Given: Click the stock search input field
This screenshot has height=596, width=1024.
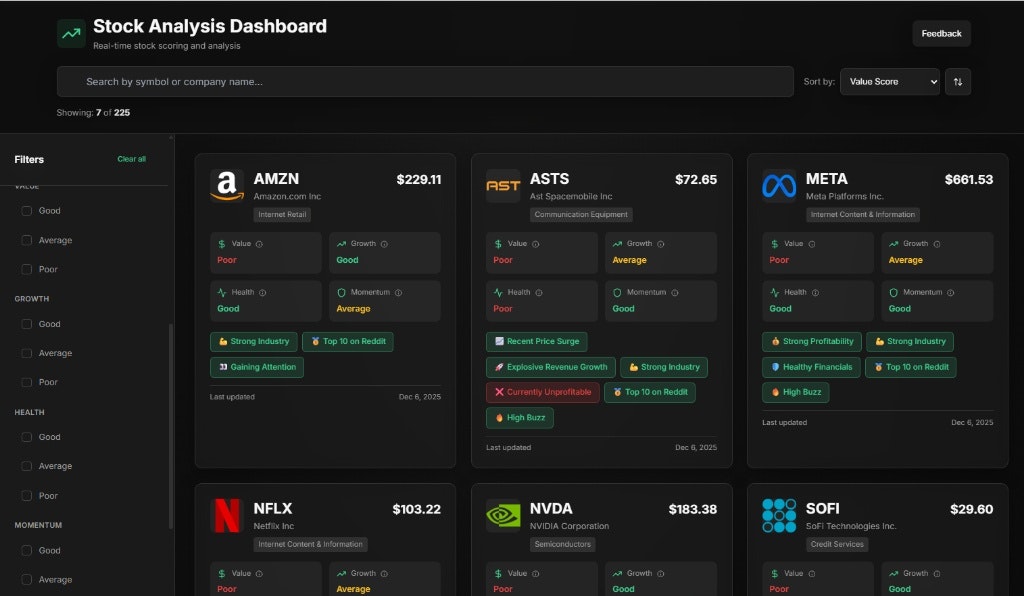Looking at the screenshot, I should point(420,81).
